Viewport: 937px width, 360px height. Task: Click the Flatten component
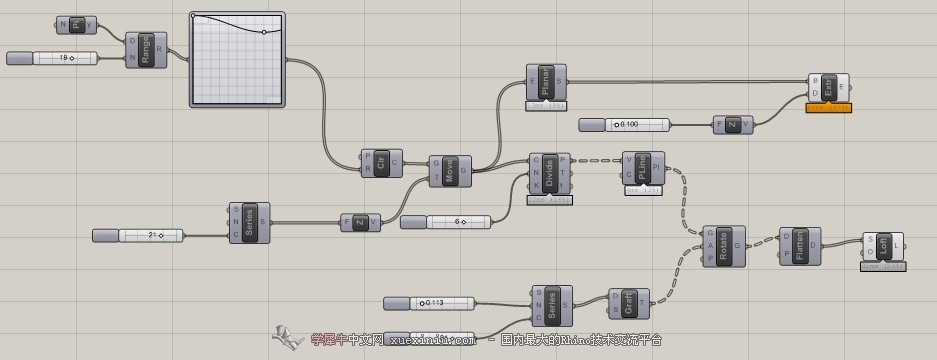point(800,245)
